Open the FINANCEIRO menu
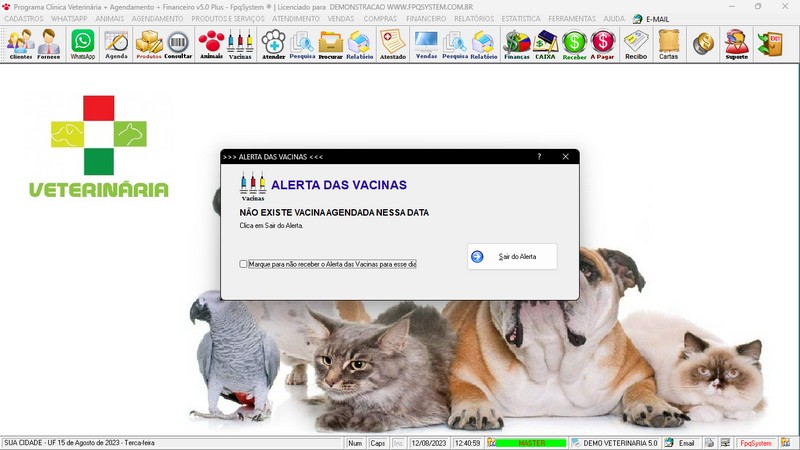The image size is (800, 450). tap(426, 19)
